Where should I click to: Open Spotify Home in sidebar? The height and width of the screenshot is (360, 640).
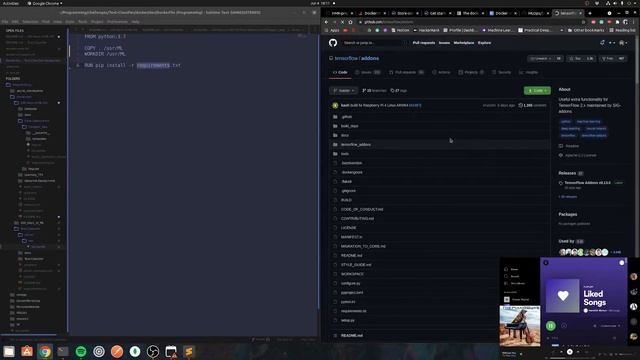tap(511, 269)
